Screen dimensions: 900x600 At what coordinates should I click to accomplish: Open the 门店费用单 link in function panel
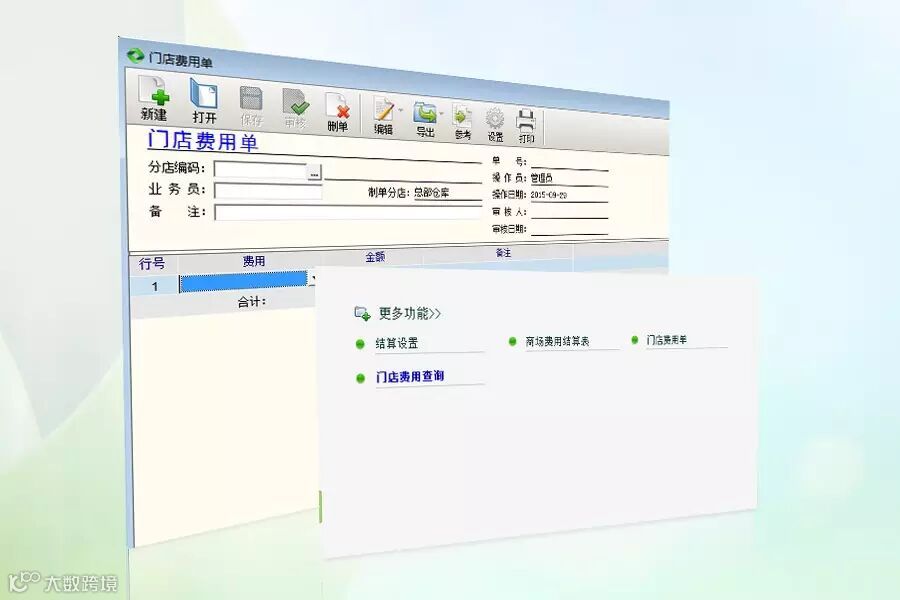[666, 340]
